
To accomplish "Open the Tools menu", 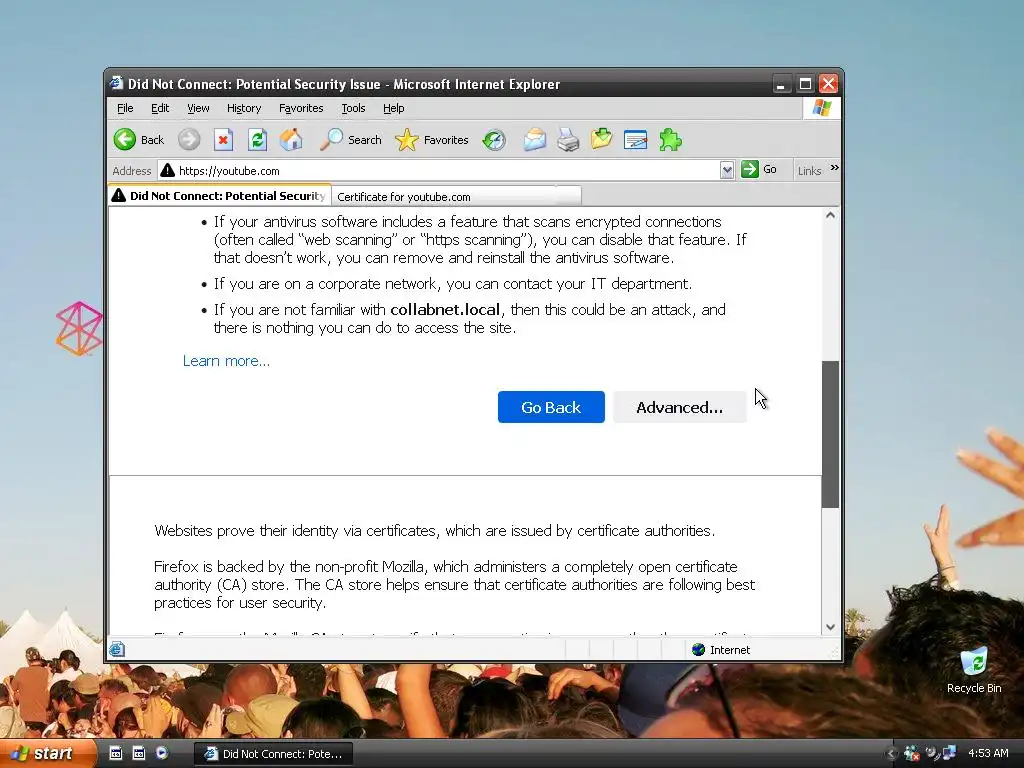I will pyautogui.click(x=353, y=108).
